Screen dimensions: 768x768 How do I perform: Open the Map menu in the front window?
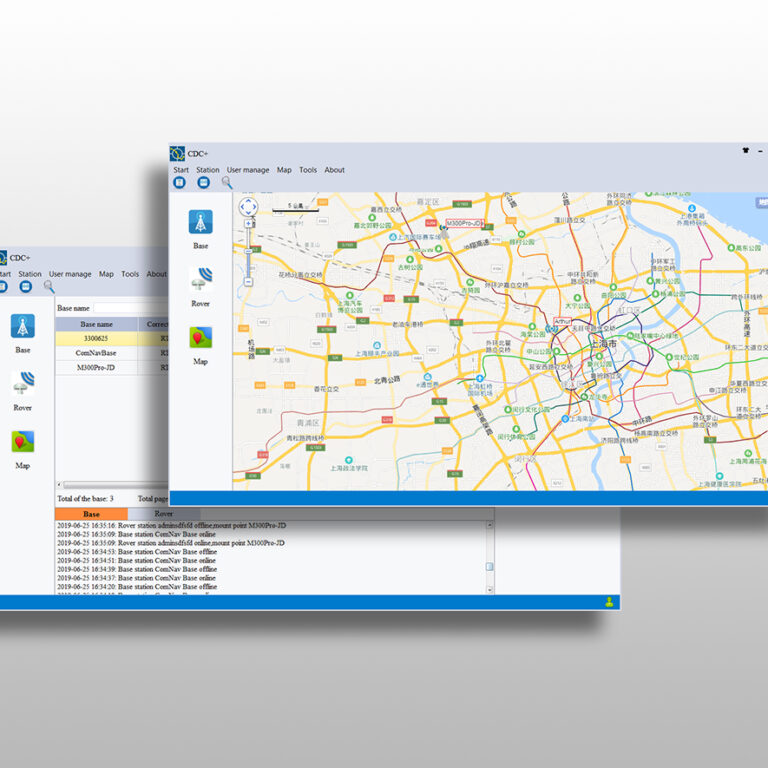click(284, 170)
